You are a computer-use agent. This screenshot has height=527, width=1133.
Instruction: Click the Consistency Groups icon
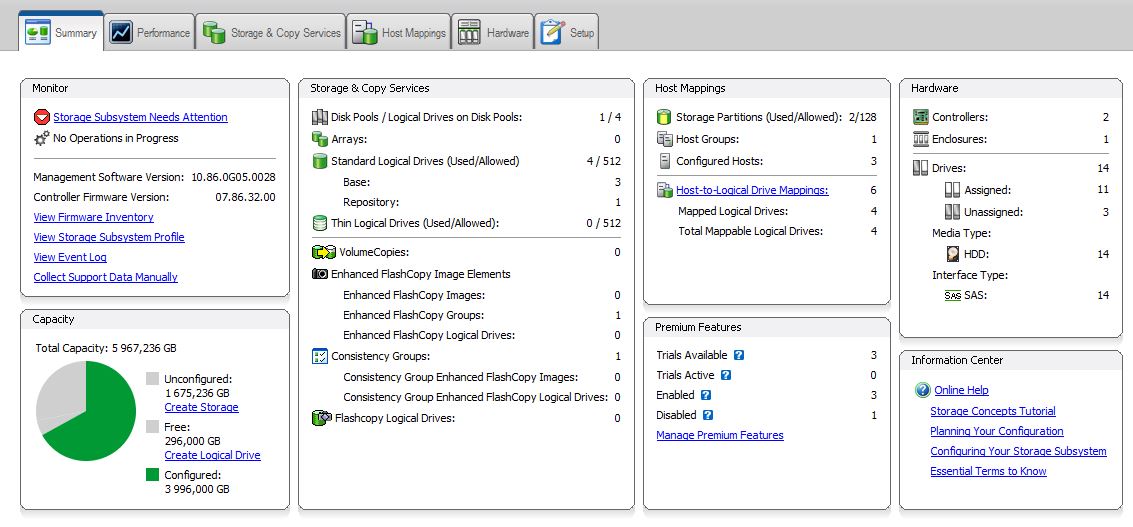320,356
